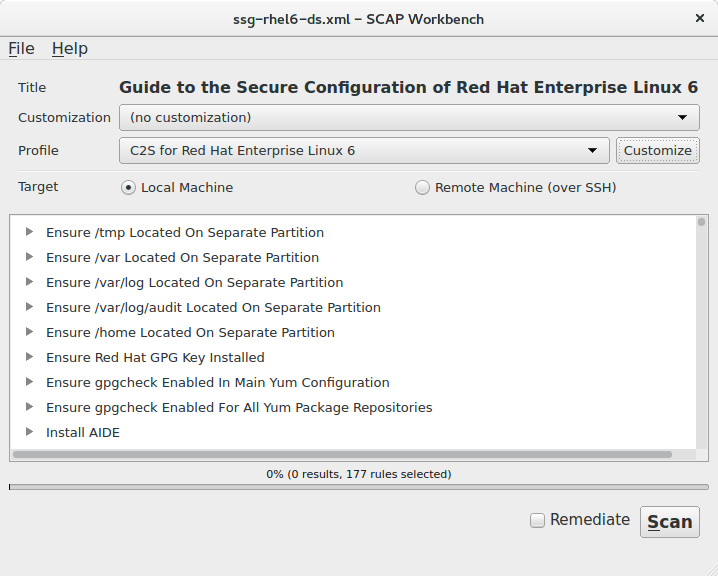
Task: Enable the Remediate checkbox
Action: [x=537, y=520]
